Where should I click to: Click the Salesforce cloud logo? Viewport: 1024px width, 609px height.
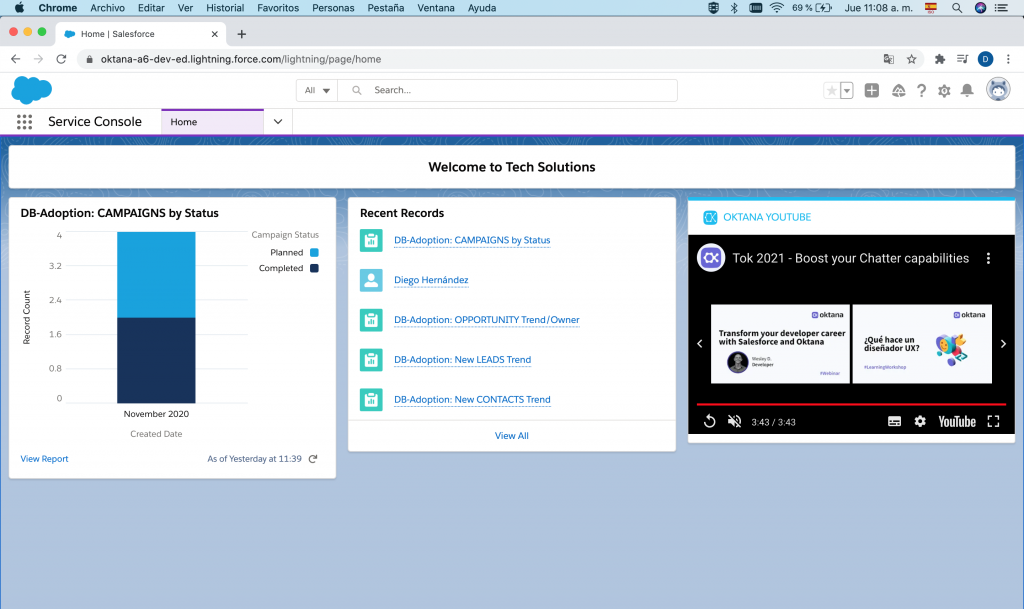(x=31, y=90)
